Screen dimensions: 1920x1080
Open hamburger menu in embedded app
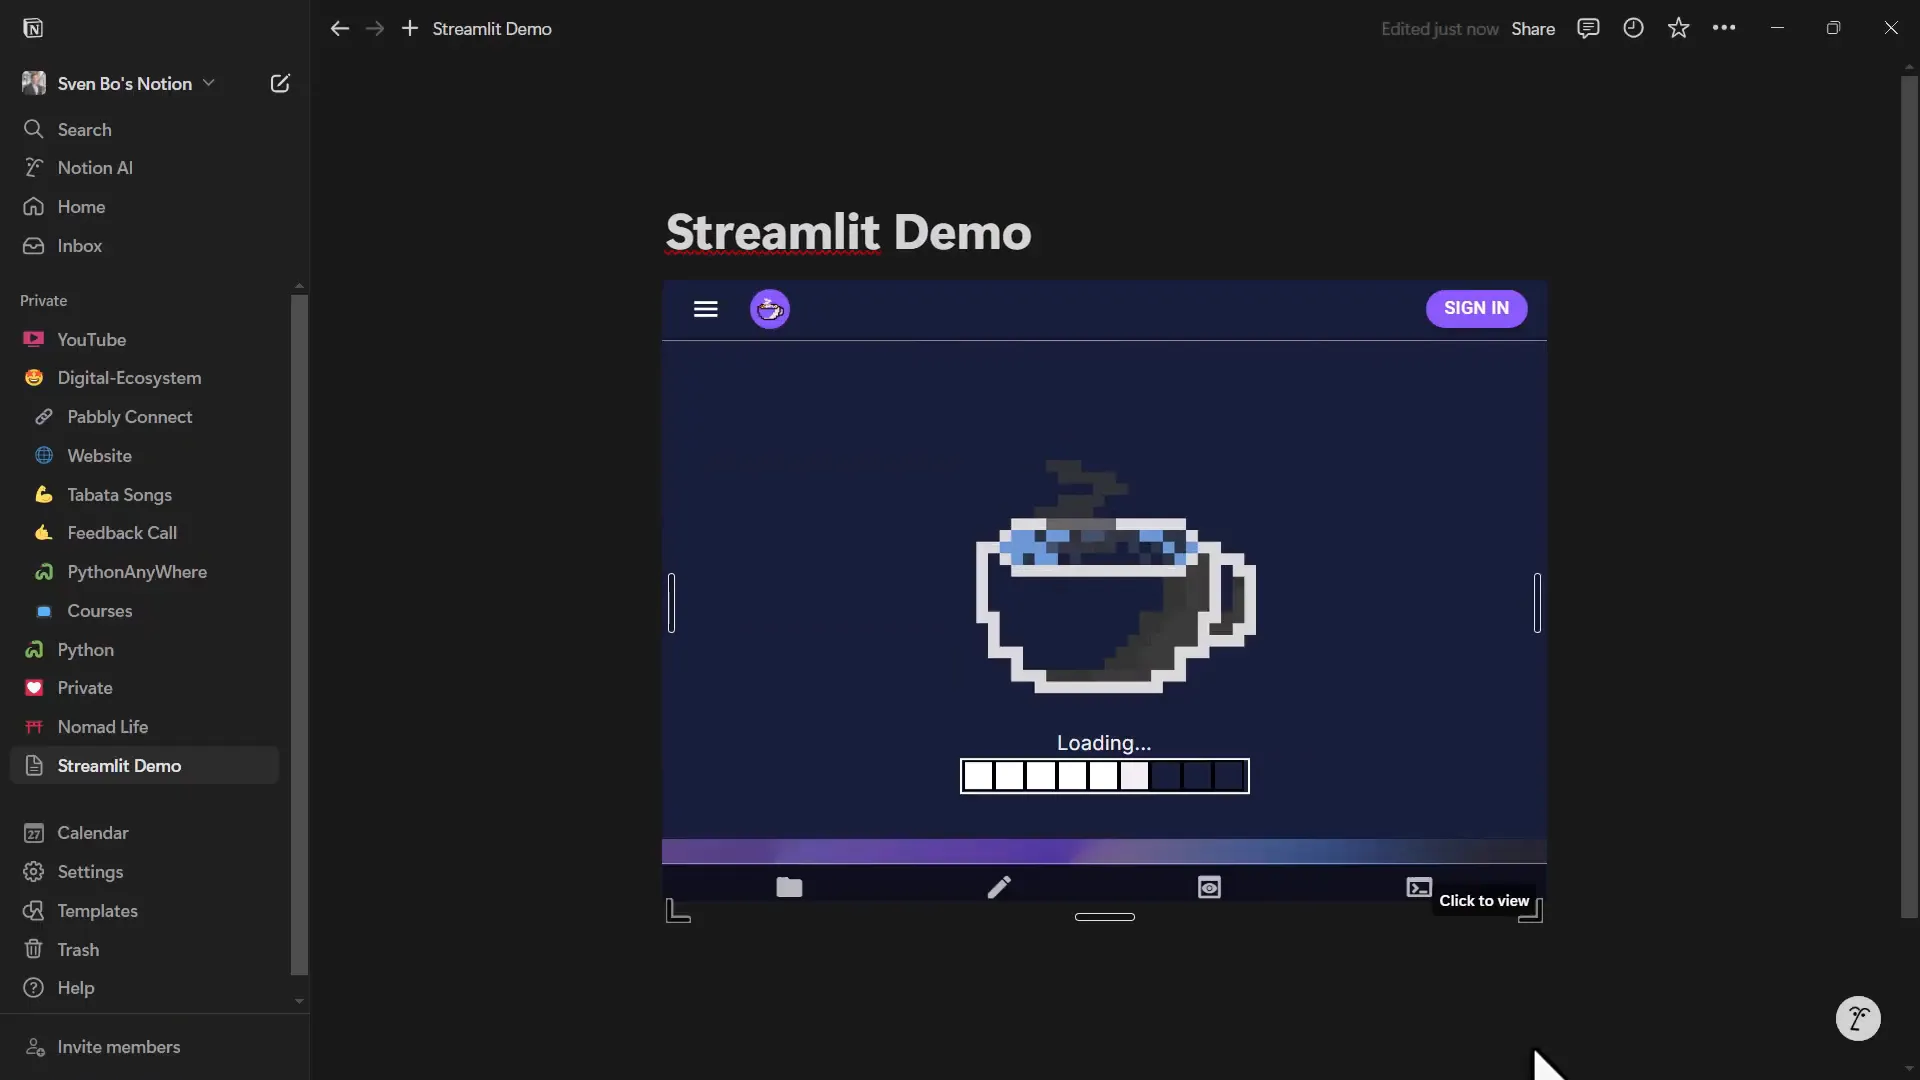click(x=706, y=309)
